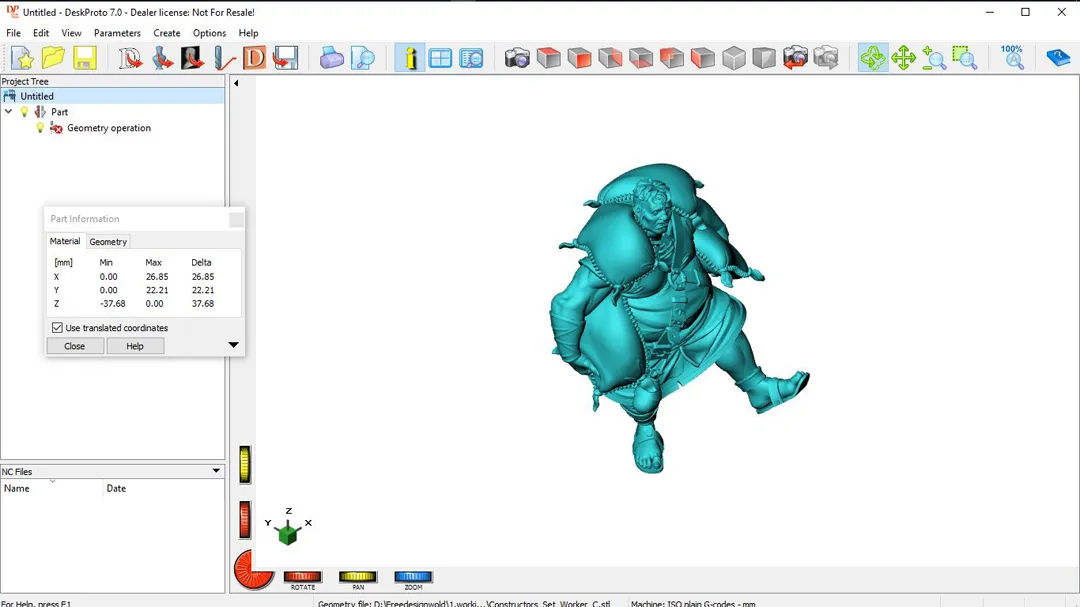Viewport: 1080px width, 607px height.
Task: Select the cube view with red top face
Action: [549, 59]
